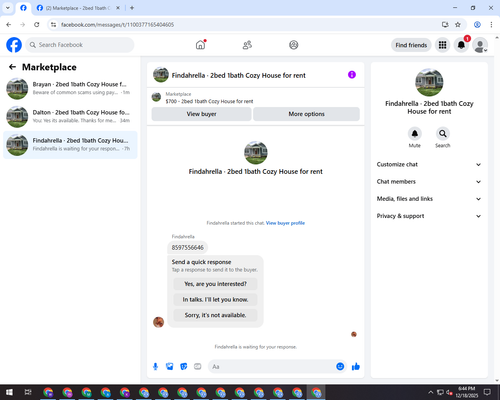500x400 pixels.
Task: Switch to the Marketplace 2bed 1bath tab
Action: tap(78, 8)
